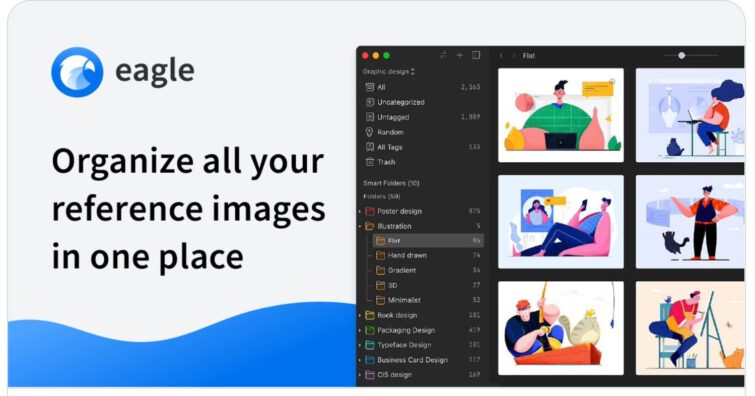
Task: Go back with the left arrow
Action: pos(501,56)
